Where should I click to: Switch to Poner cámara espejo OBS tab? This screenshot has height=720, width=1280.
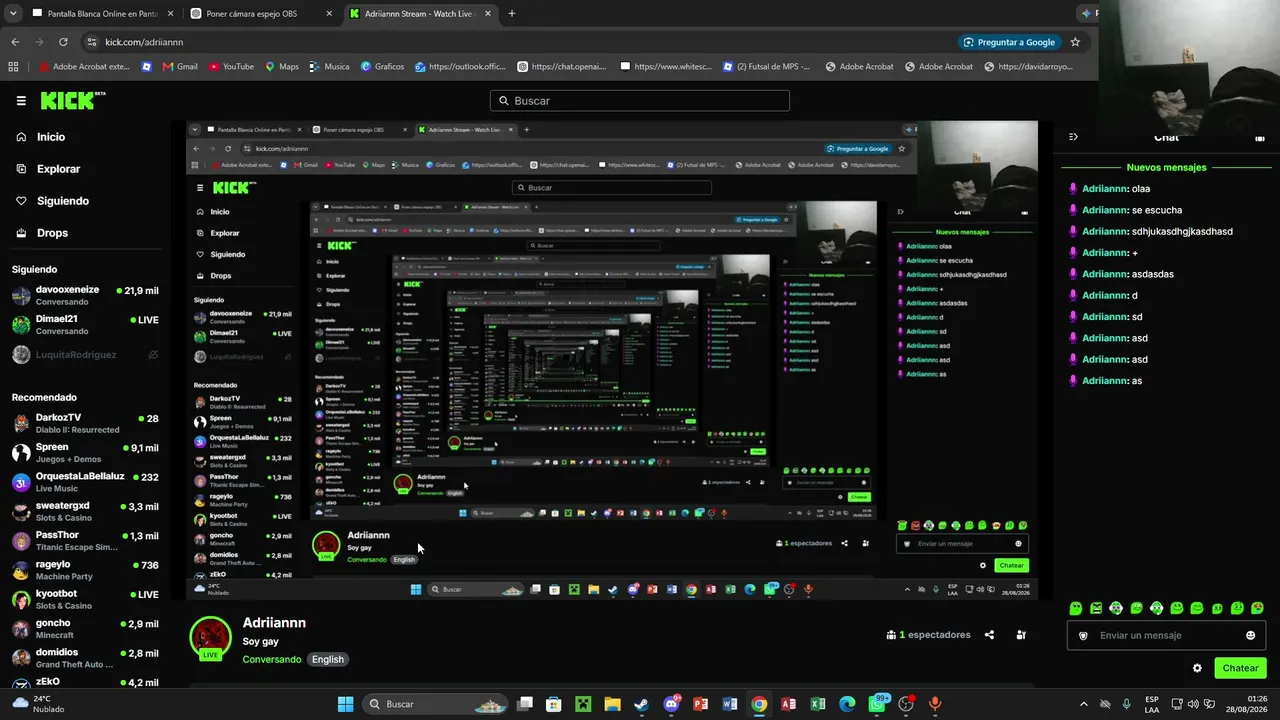[262, 14]
